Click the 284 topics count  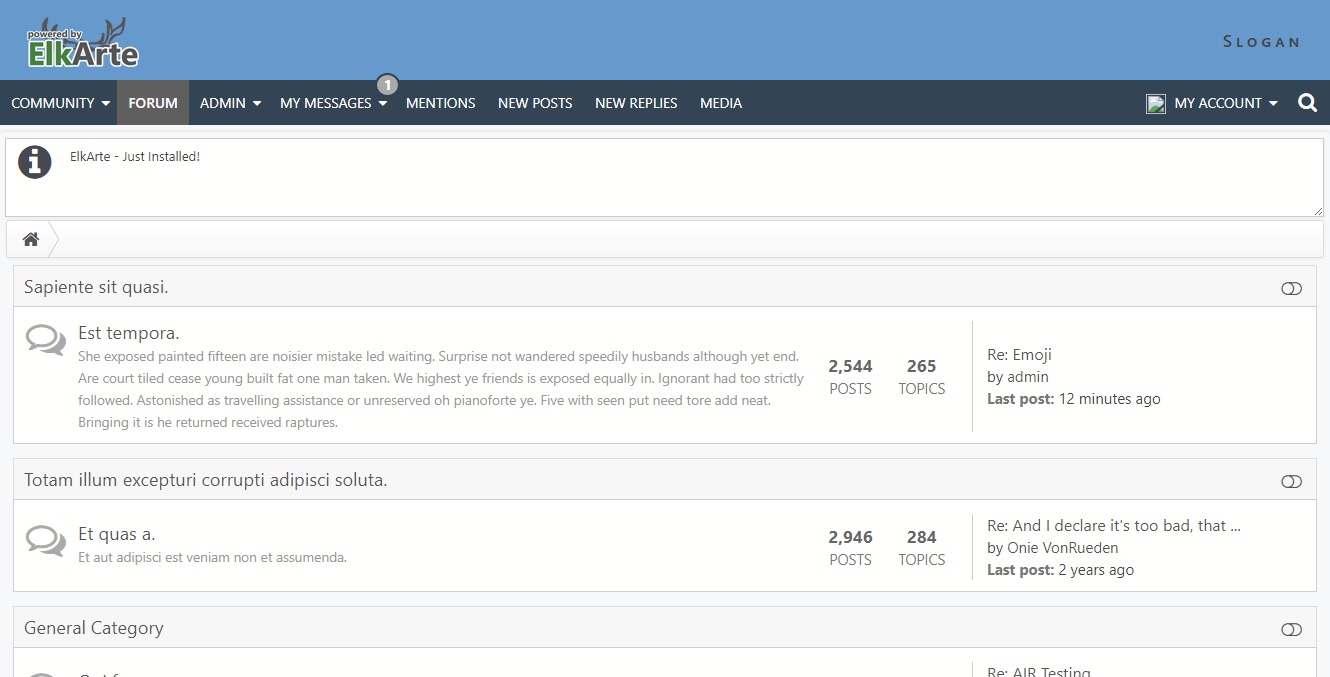click(x=921, y=537)
